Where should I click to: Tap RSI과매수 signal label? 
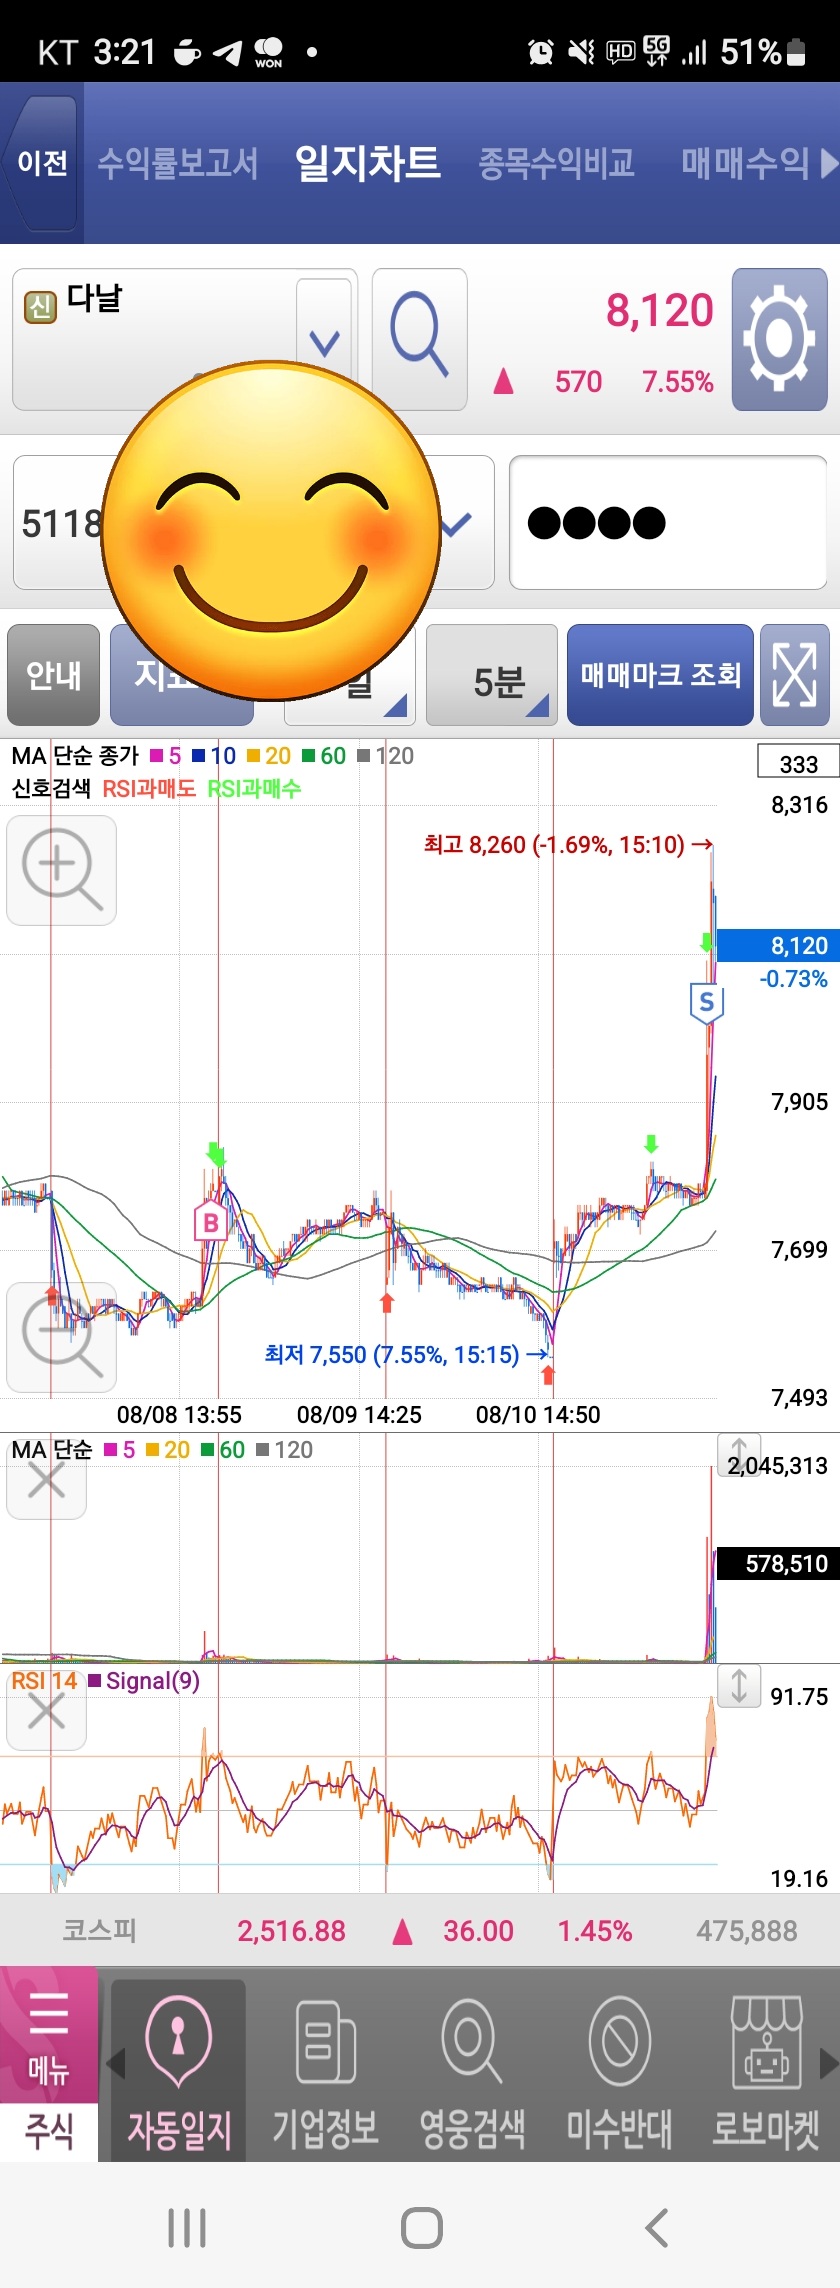pos(254,789)
